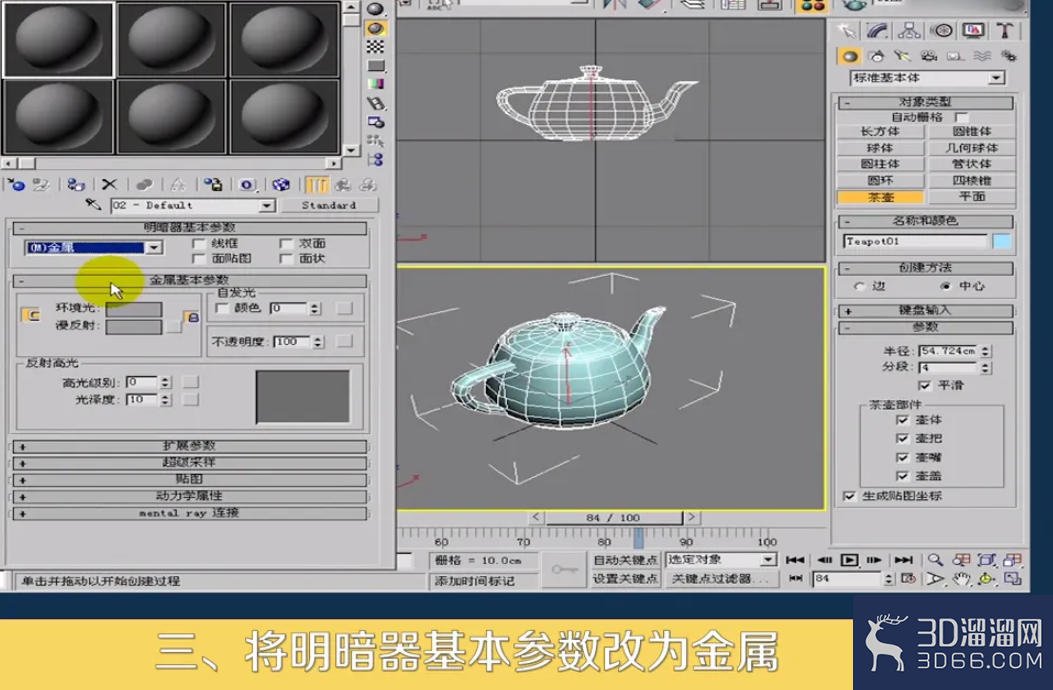Enable the 双面 checkbox
This screenshot has width=1053, height=690.
(x=287, y=243)
